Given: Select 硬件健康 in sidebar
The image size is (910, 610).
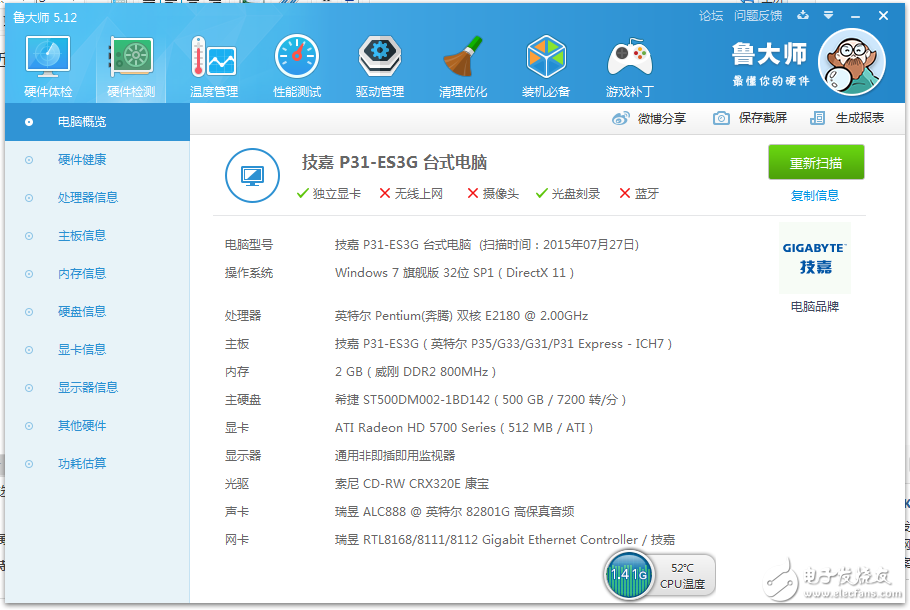Looking at the screenshot, I should click(98, 160).
